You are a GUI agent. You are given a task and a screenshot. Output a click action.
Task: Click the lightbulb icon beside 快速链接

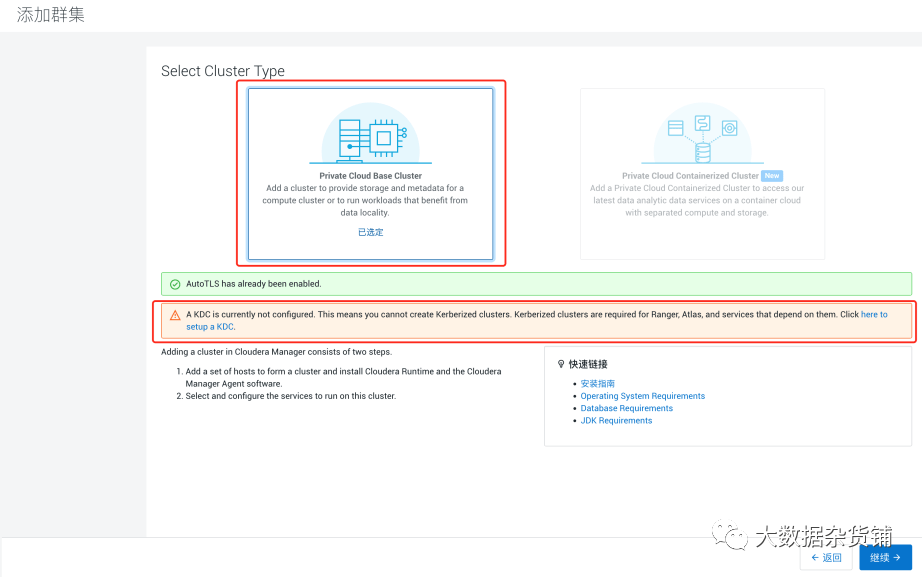(561, 364)
